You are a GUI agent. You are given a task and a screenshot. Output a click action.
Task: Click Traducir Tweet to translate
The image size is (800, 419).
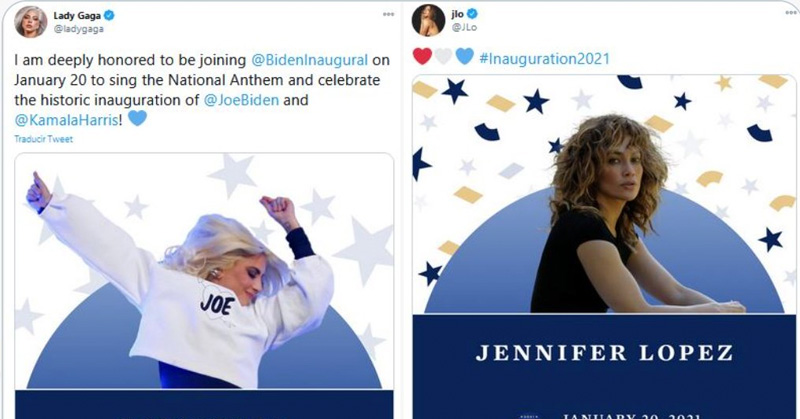[x=43, y=139]
